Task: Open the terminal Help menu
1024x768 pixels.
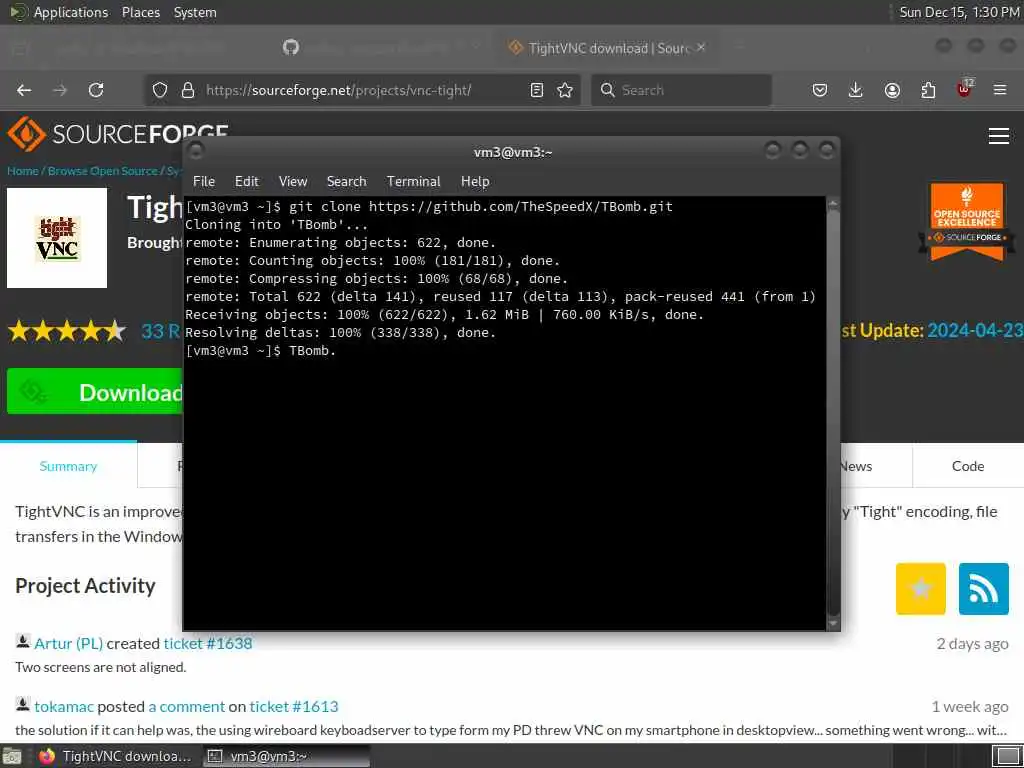Action: 475,182
